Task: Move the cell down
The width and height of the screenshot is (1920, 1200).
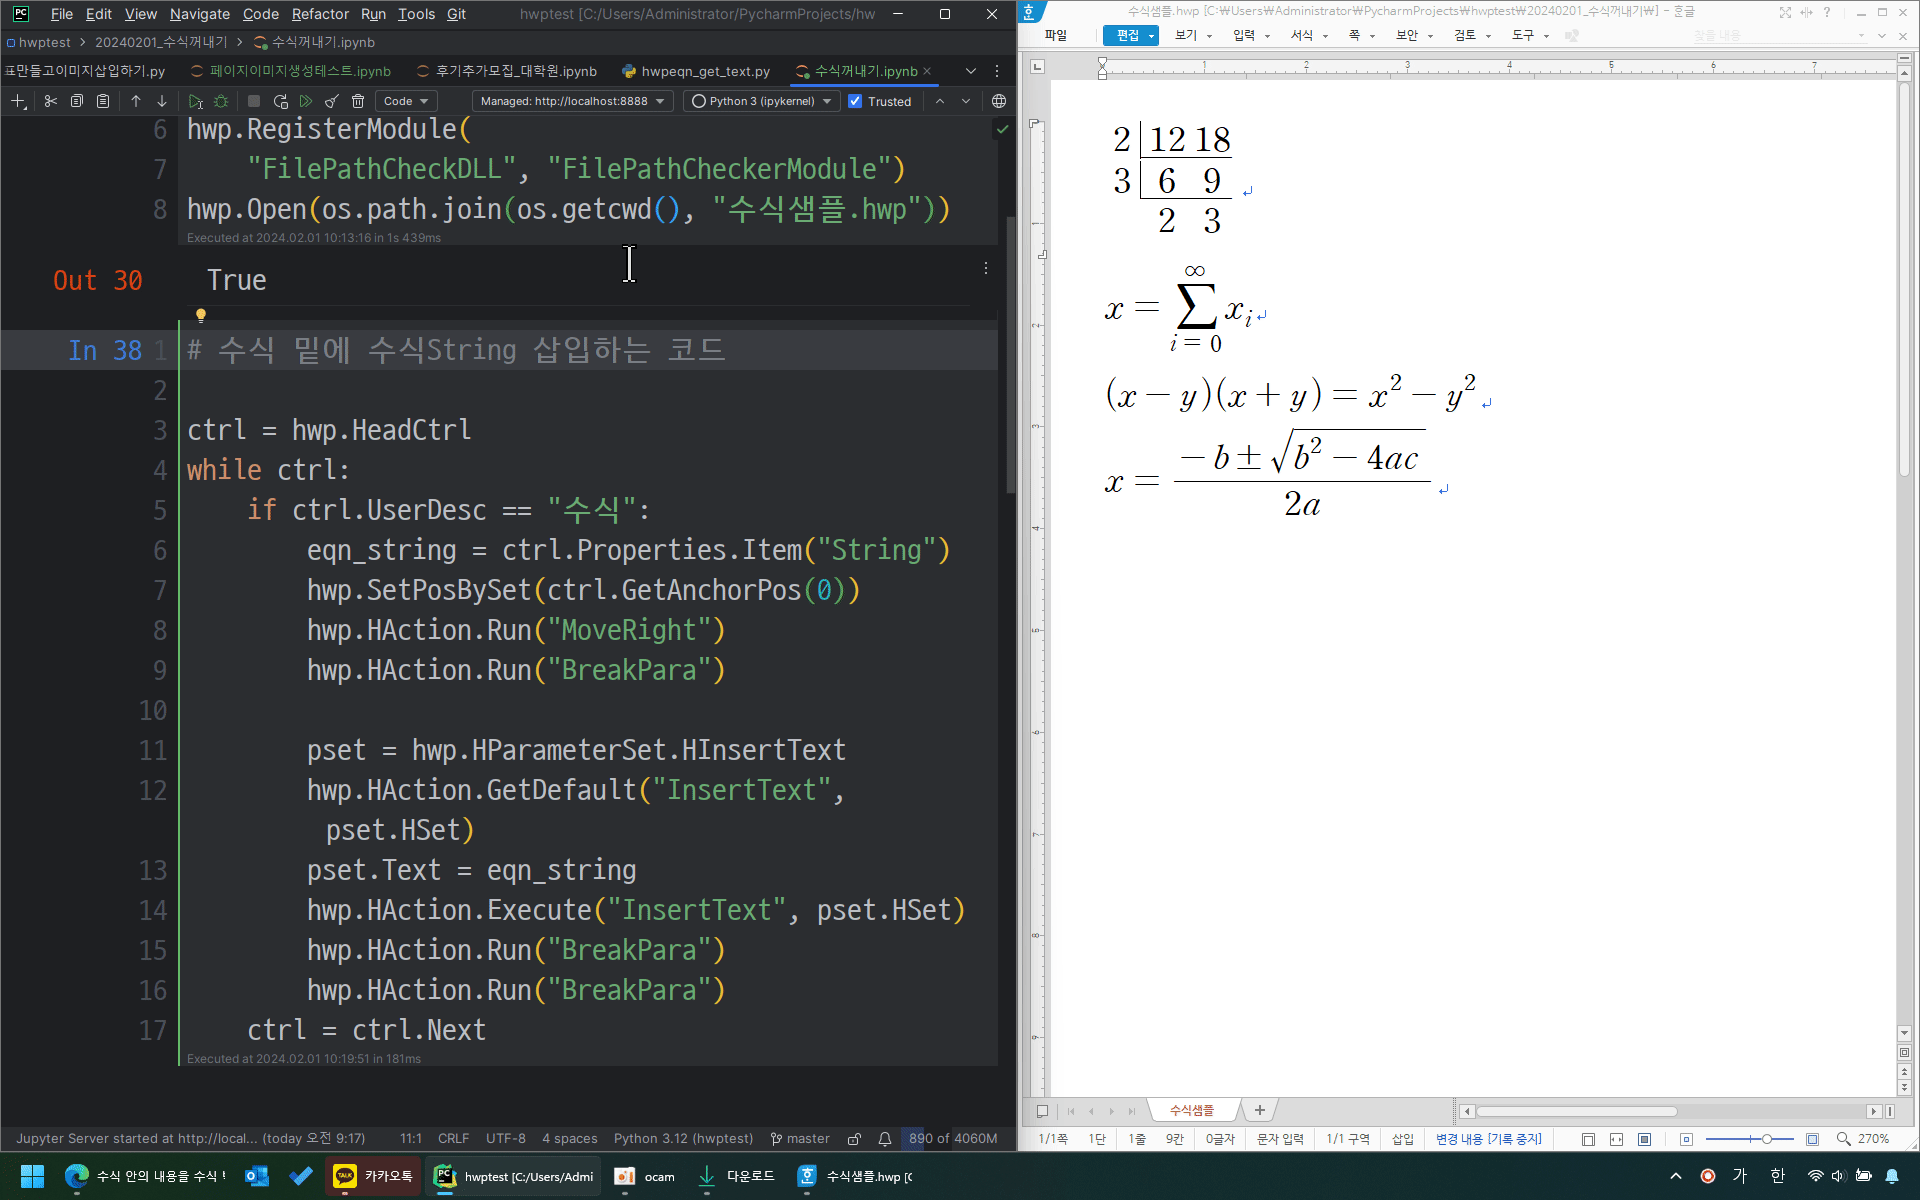Action: 161,101
